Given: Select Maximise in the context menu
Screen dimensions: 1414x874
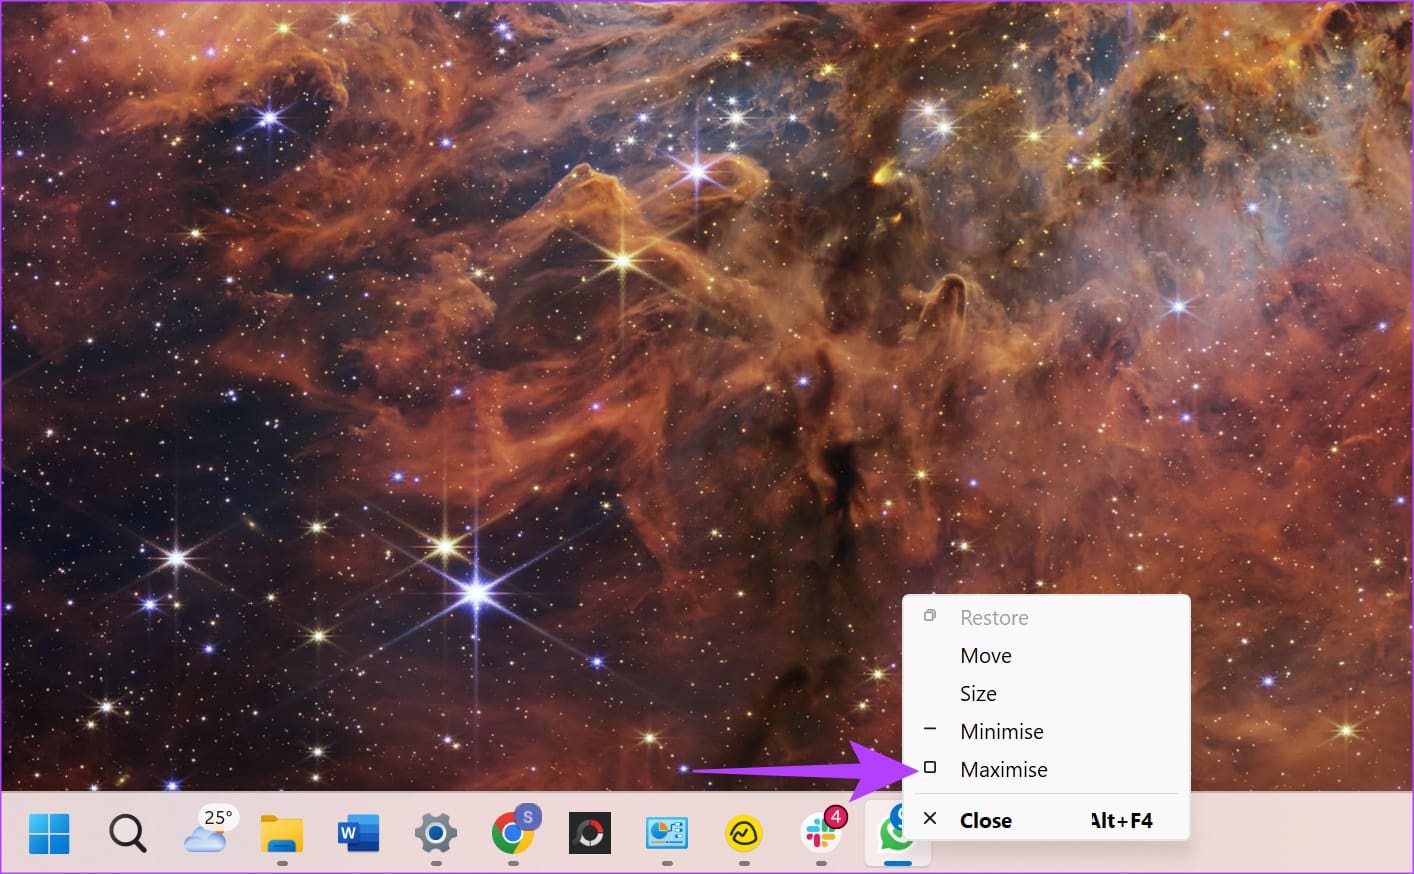Looking at the screenshot, I should (x=1003, y=769).
